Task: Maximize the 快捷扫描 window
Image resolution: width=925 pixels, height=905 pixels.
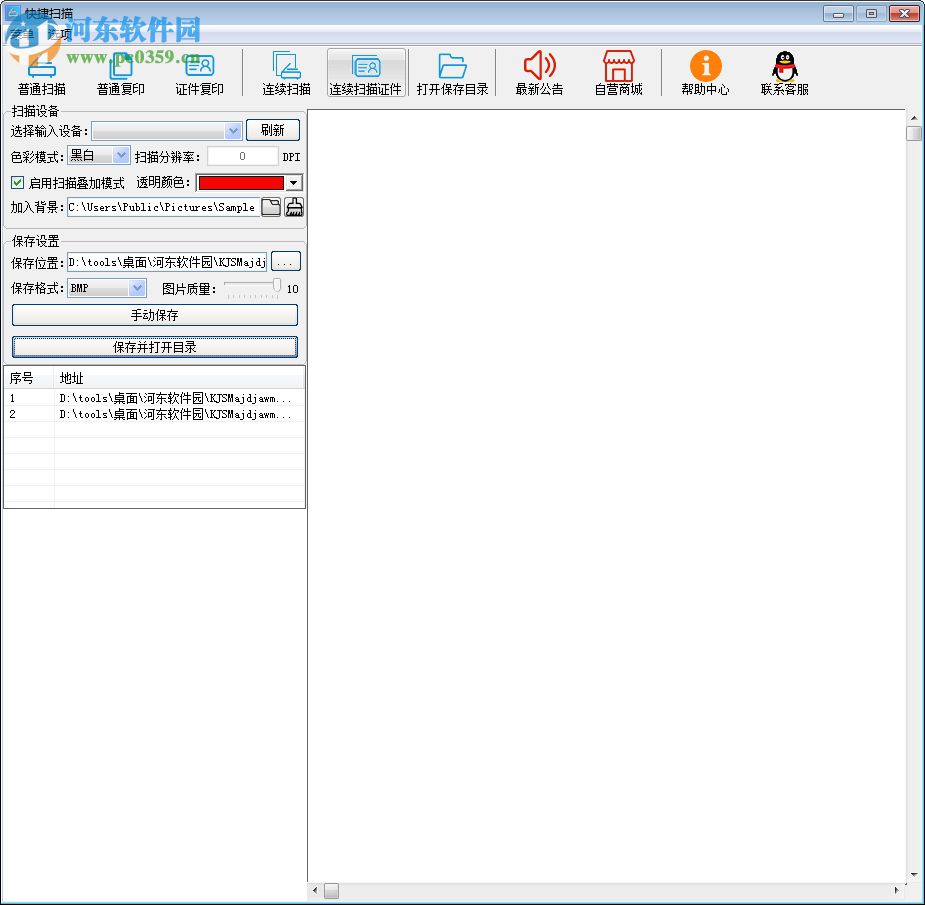Action: tap(871, 14)
